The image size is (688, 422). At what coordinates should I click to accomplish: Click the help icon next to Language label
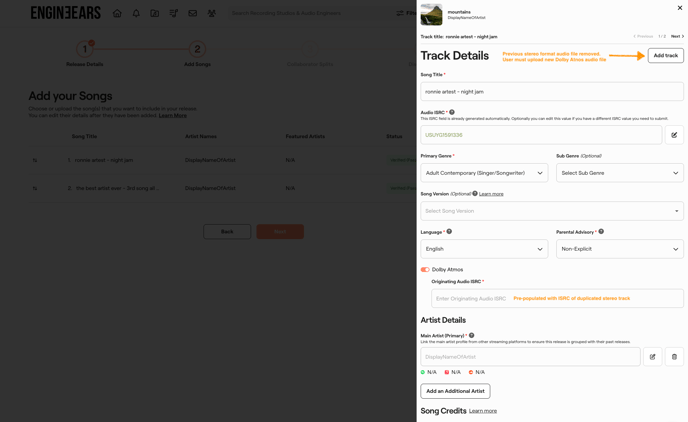(449, 231)
